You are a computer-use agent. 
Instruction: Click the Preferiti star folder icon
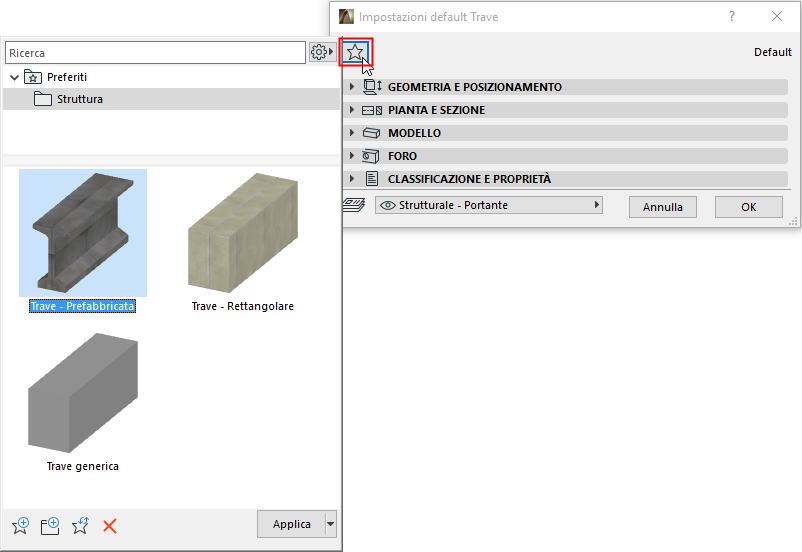click(33, 77)
